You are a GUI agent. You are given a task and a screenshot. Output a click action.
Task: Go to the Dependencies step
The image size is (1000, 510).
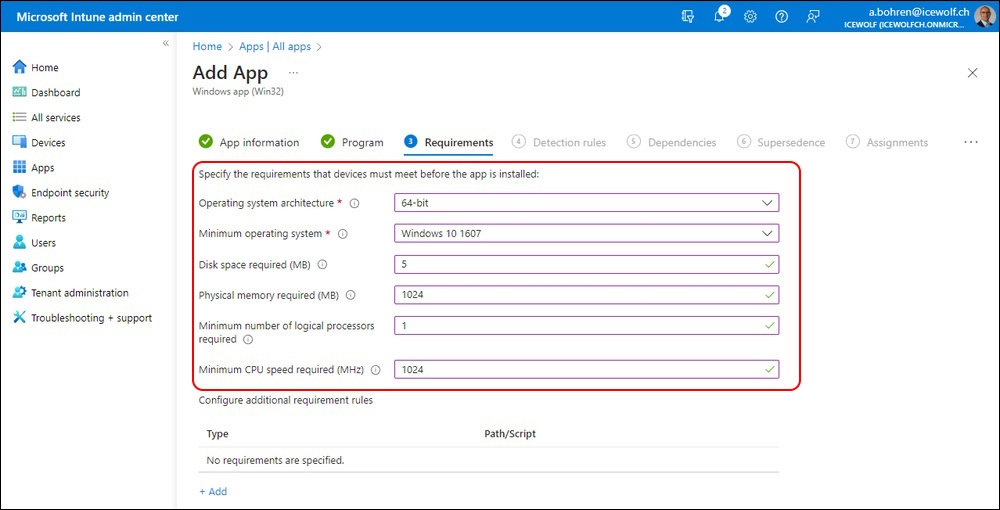(672, 142)
